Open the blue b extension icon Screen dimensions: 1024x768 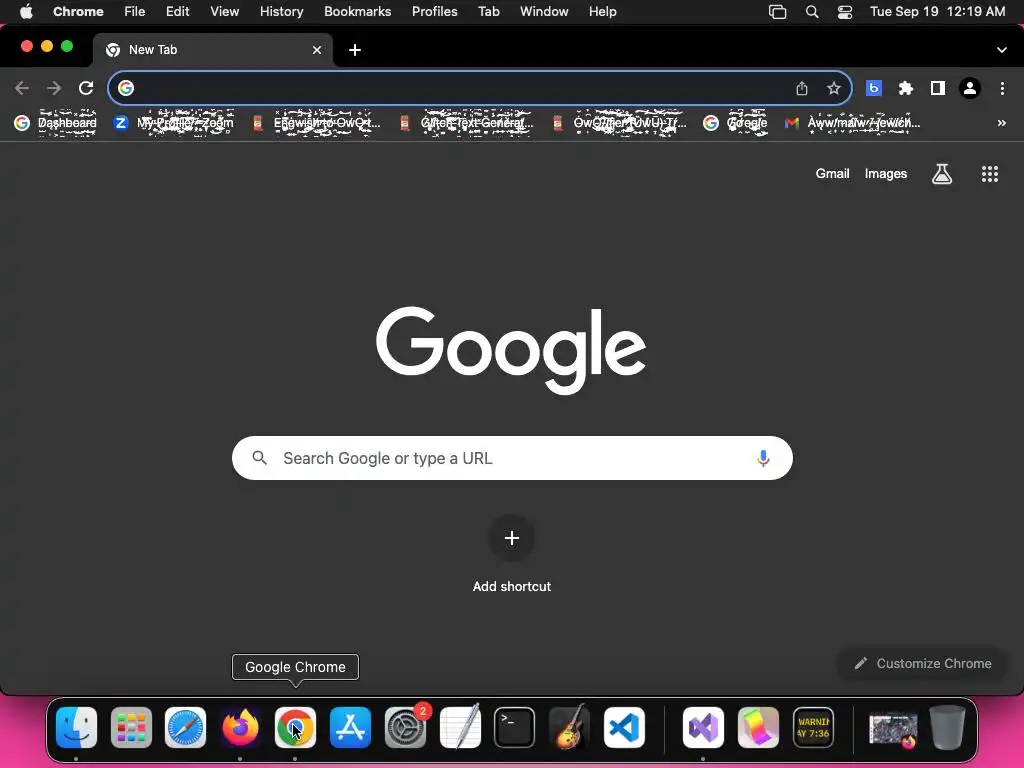click(x=874, y=88)
